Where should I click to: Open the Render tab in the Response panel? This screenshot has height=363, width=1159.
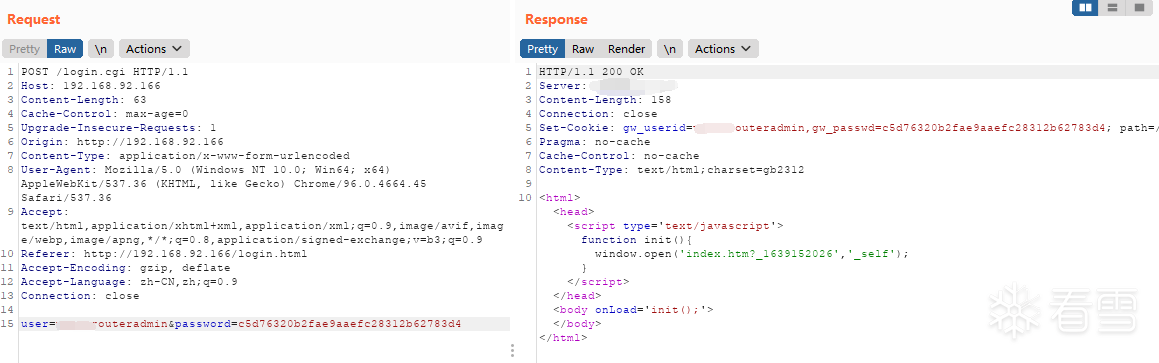627,49
